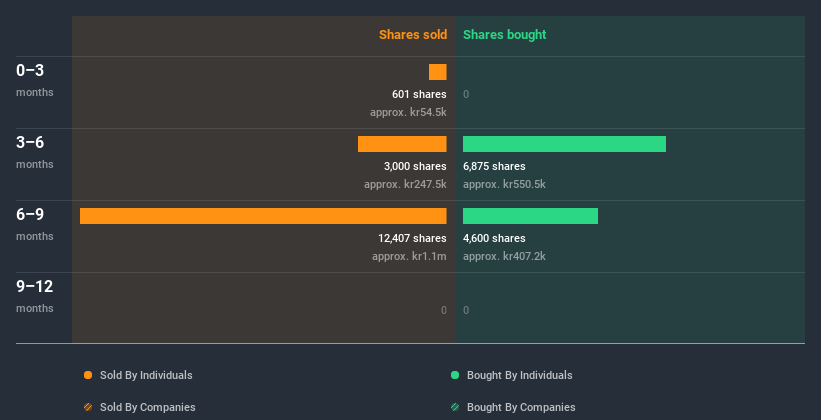Click the approx. kr247.5k amount
This screenshot has height=420, width=821.
(405, 184)
